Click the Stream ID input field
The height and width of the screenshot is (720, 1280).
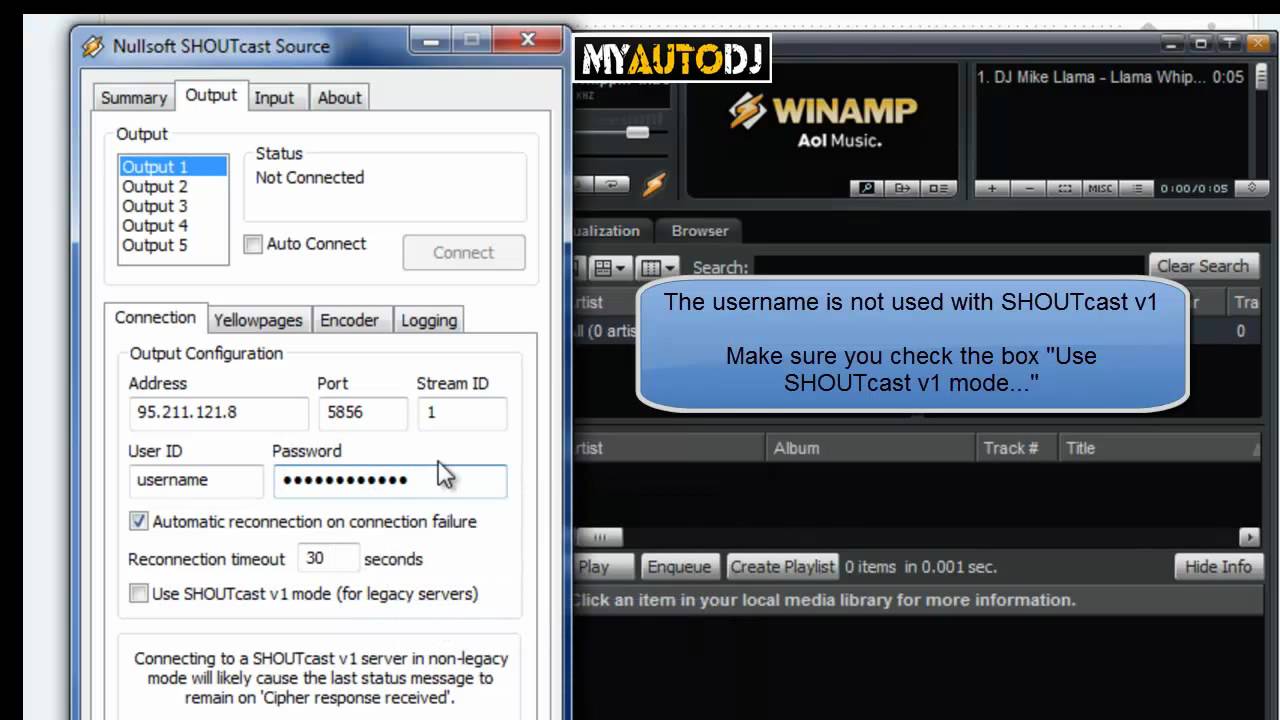click(x=462, y=412)
